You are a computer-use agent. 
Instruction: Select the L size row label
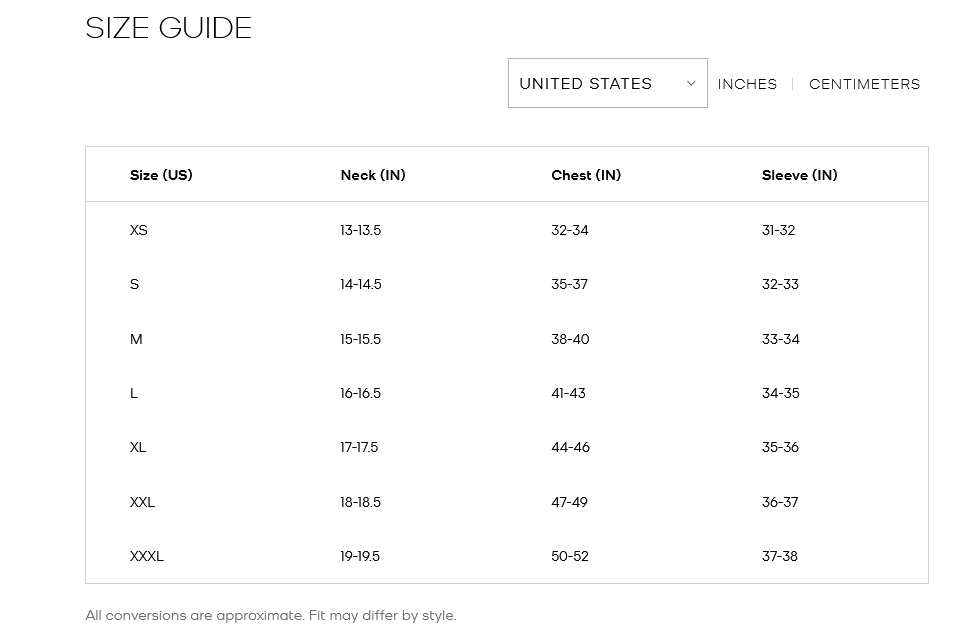pos(134,393)
